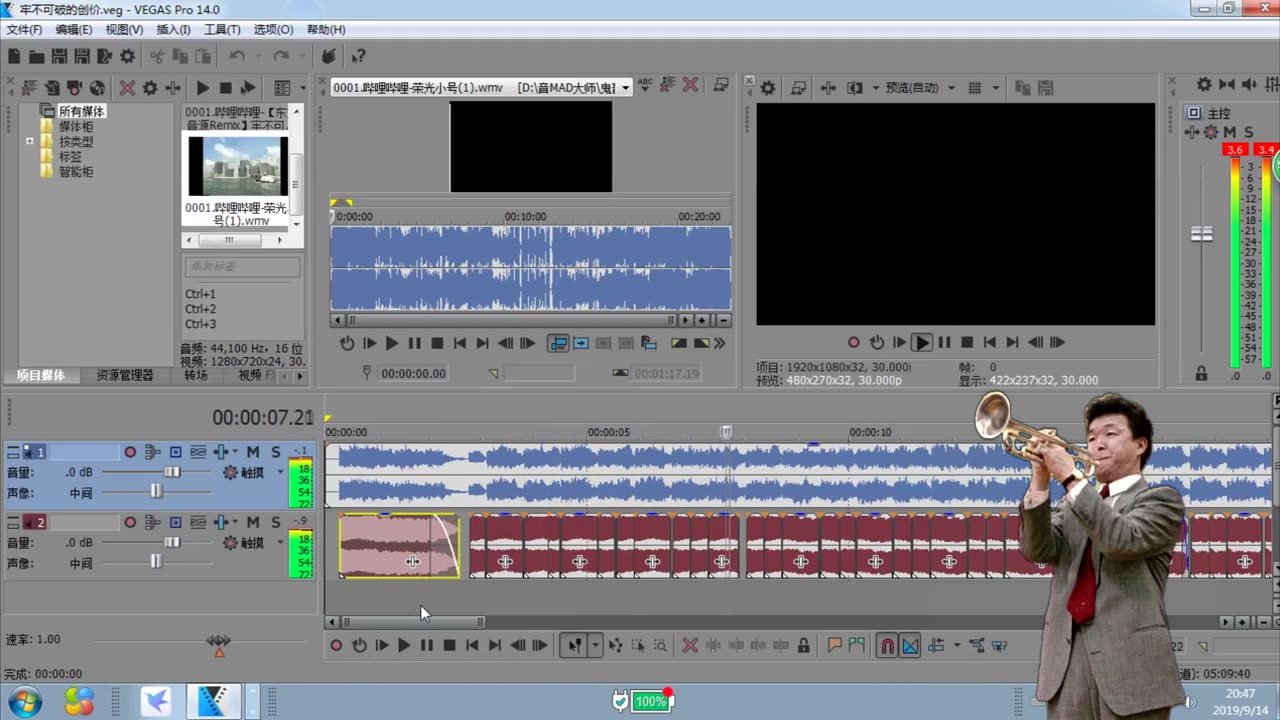The image size is (1280, 720).
Task: Arm track 2 for recording
Action: pos(130,522)
